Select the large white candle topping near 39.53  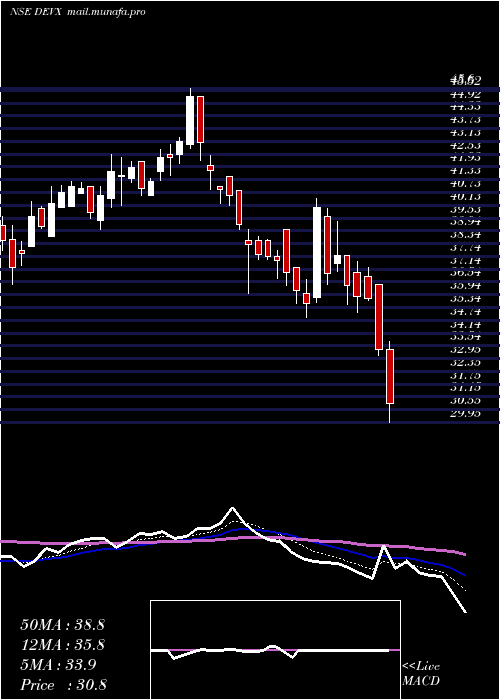tap(317, 252)
